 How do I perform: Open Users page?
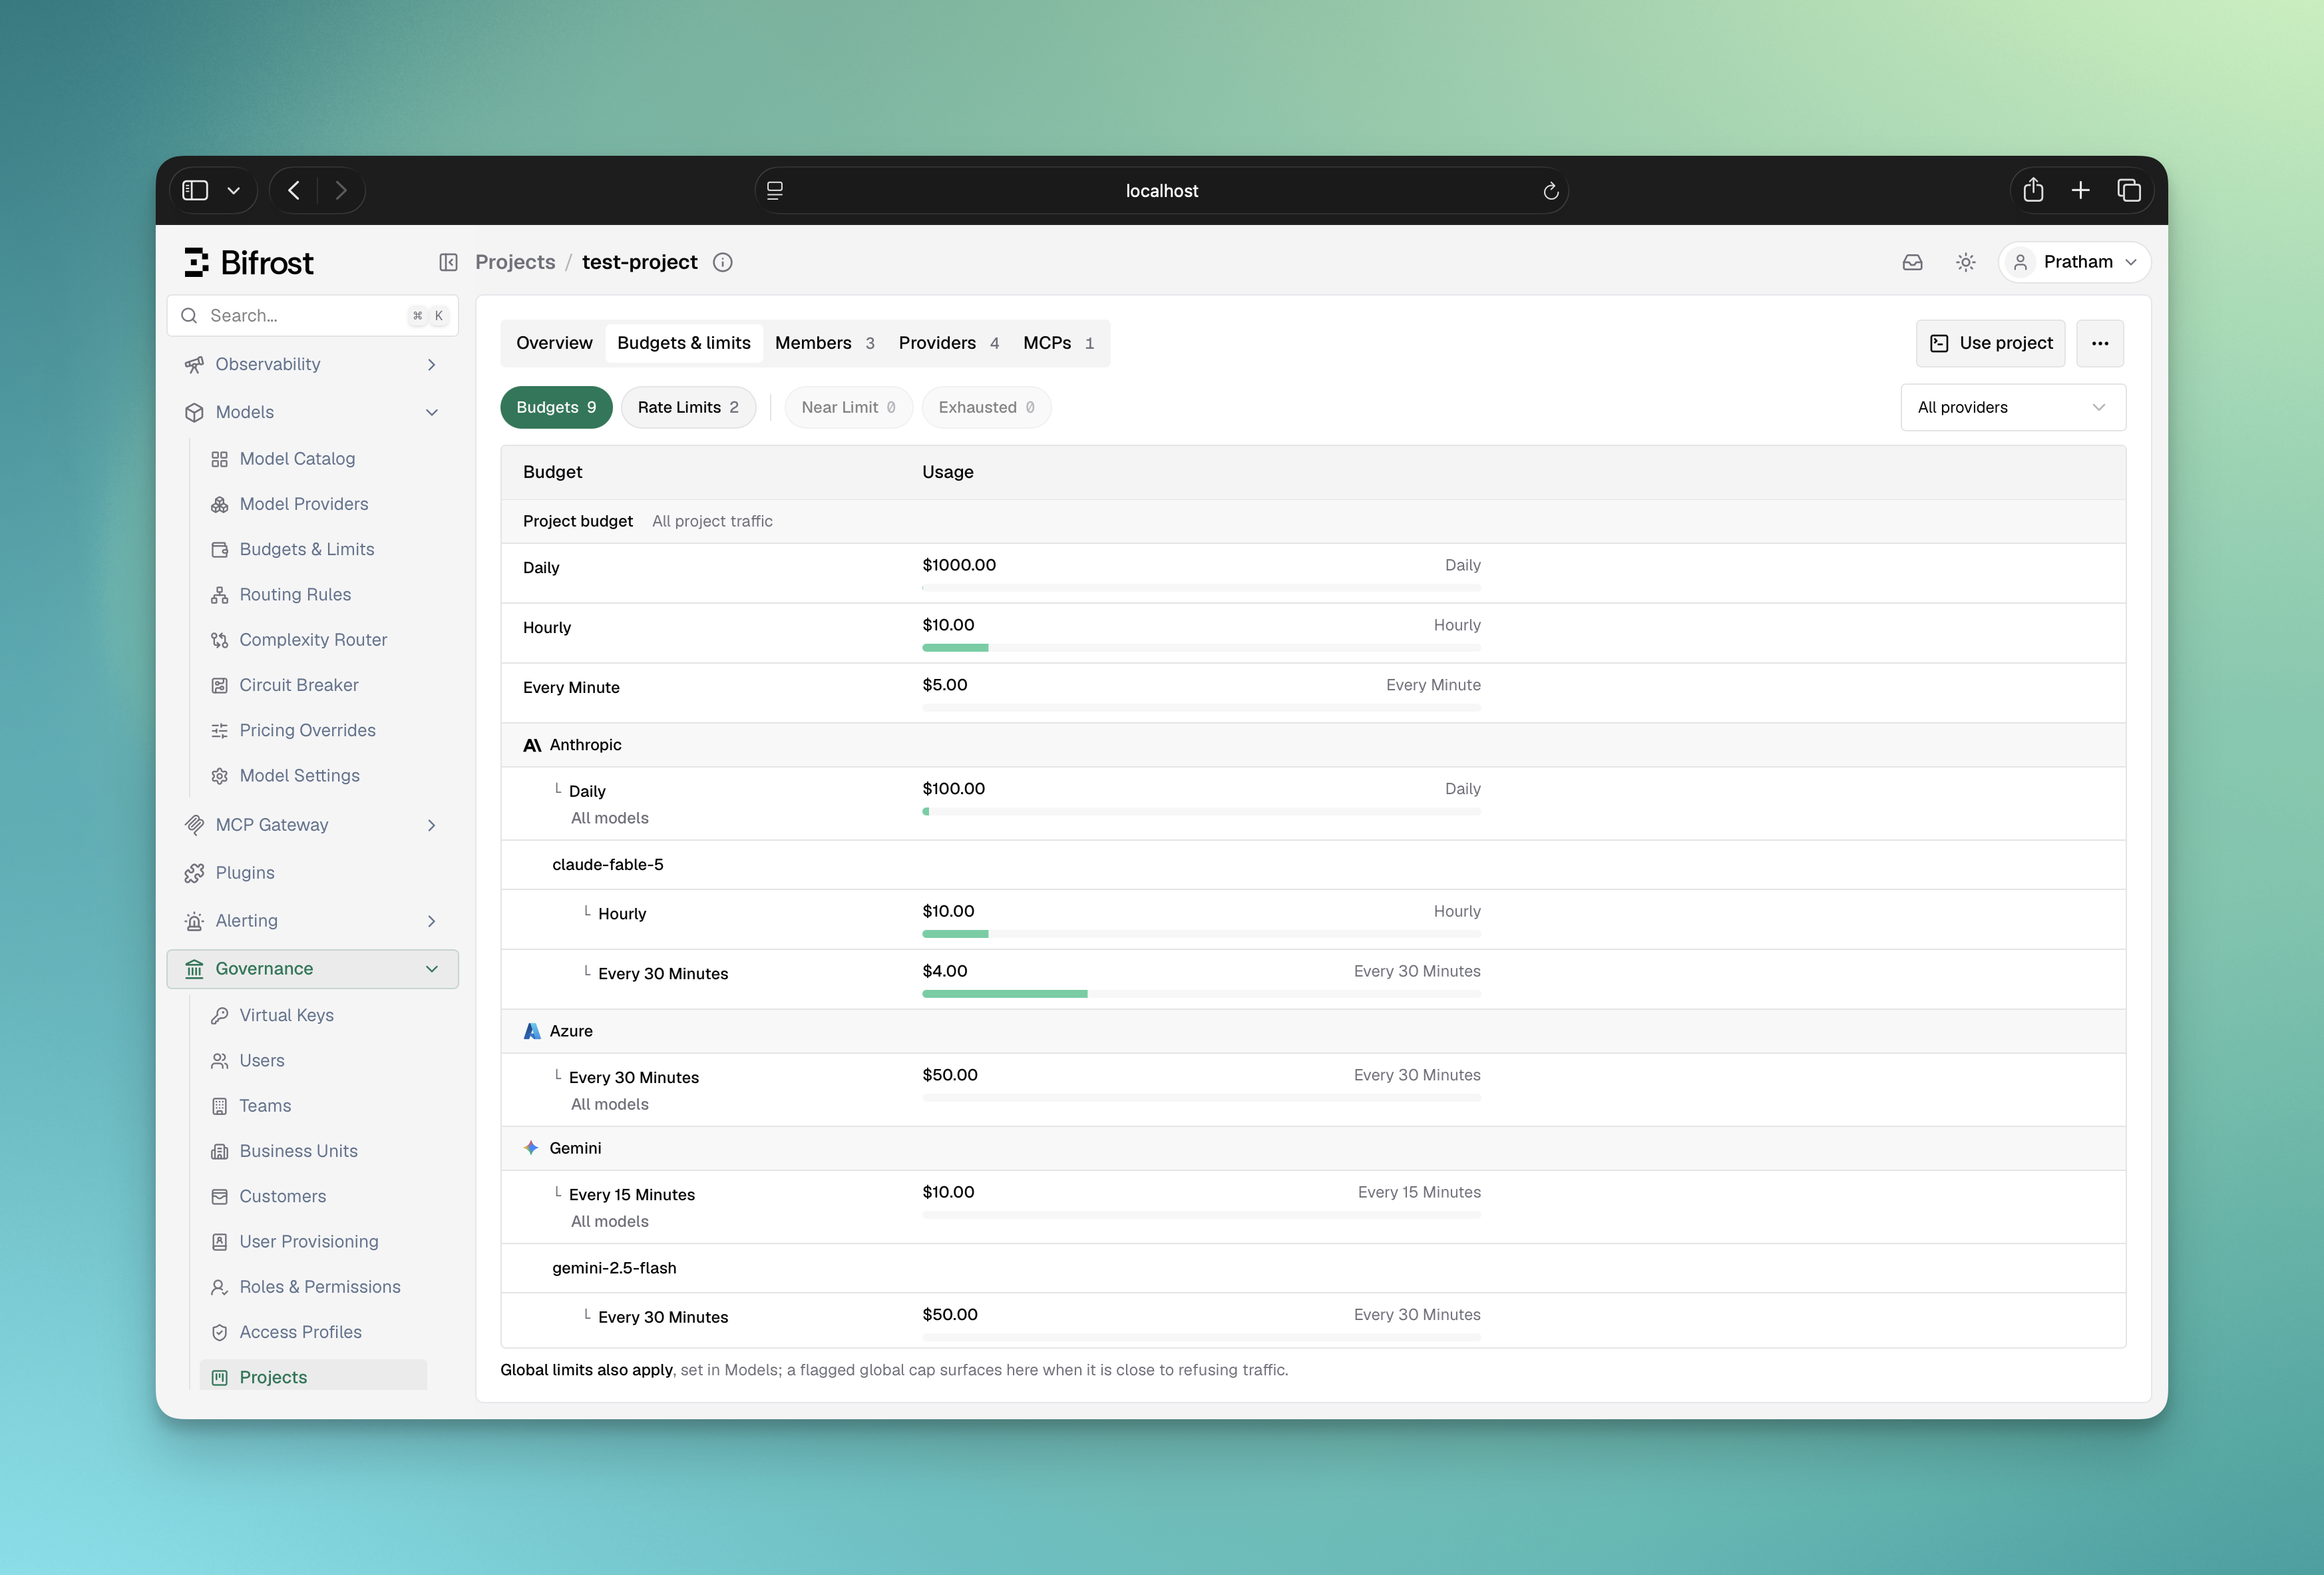pyautogui.click(x=261, y=1060)
